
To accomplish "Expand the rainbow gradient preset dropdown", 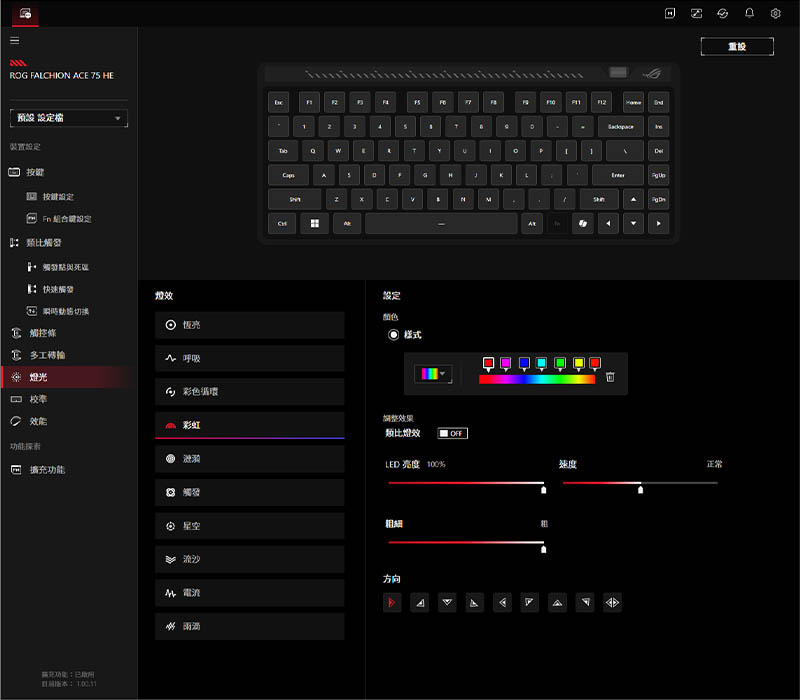I will point(433,373).
